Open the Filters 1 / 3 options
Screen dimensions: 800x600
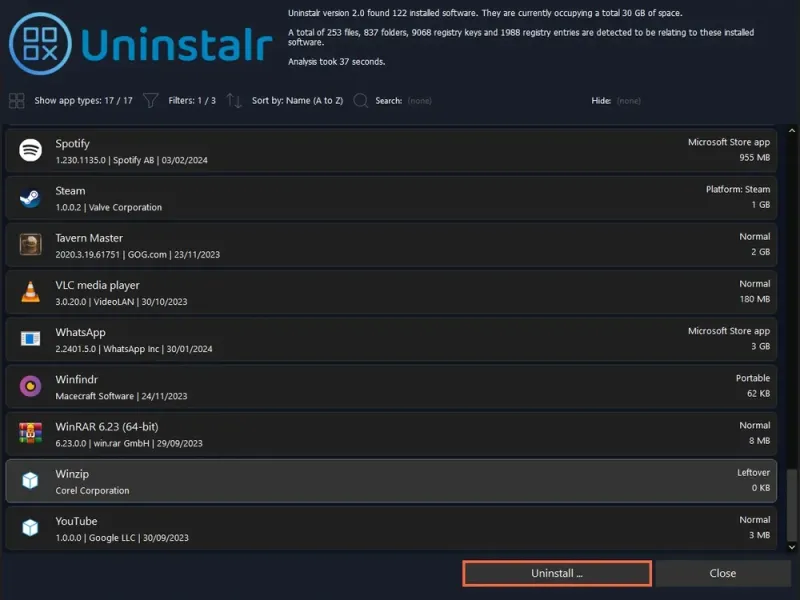pos(192,101)
